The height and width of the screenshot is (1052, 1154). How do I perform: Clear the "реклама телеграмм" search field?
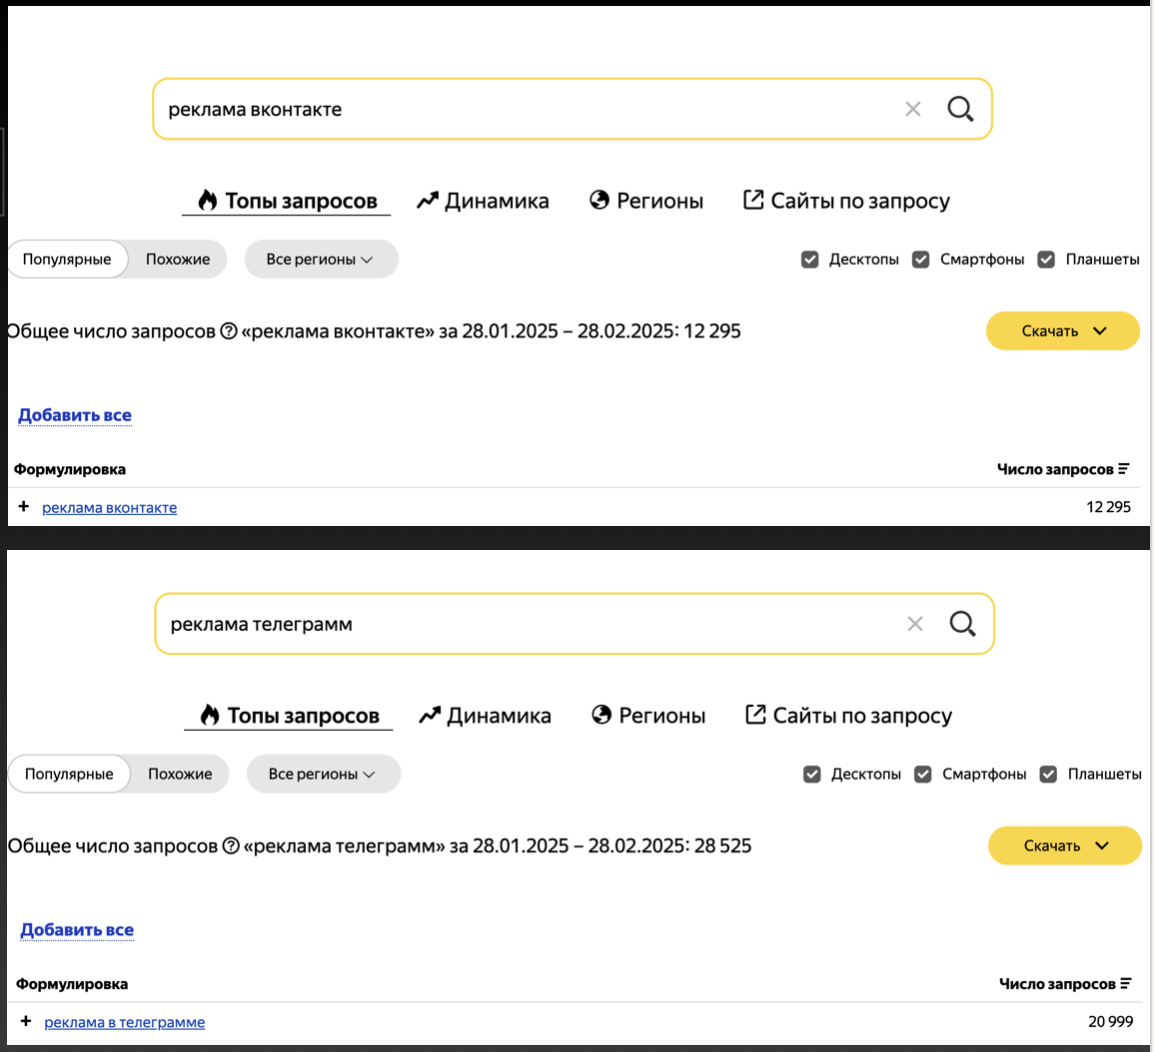[915, 624]
